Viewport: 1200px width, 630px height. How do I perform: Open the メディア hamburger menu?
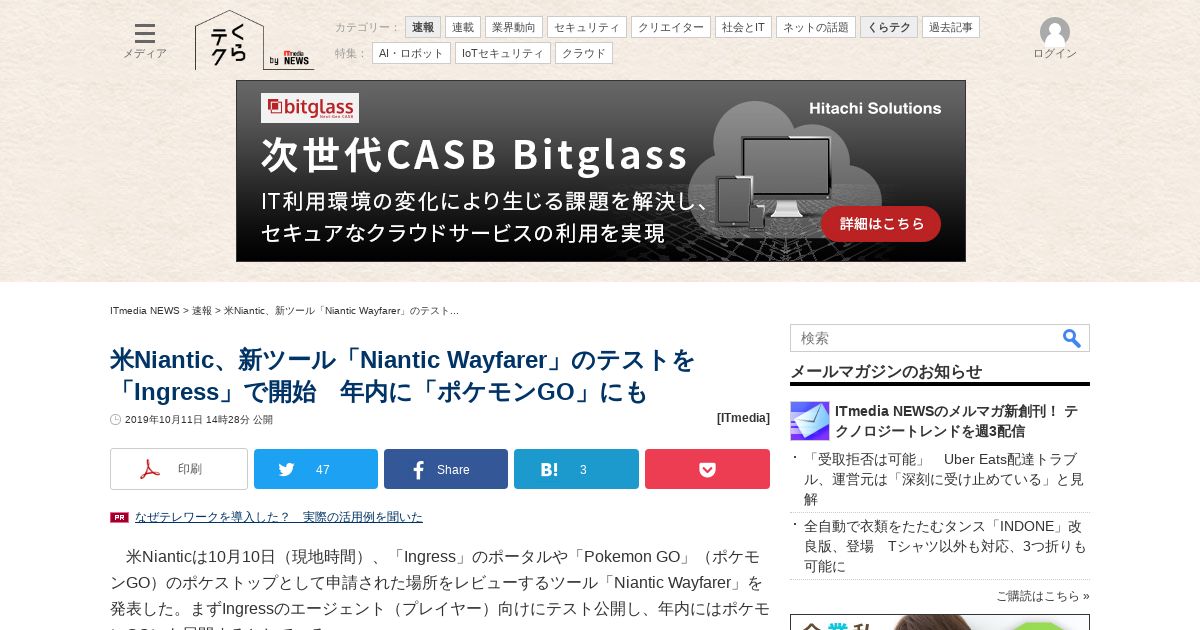coord(145,41)
